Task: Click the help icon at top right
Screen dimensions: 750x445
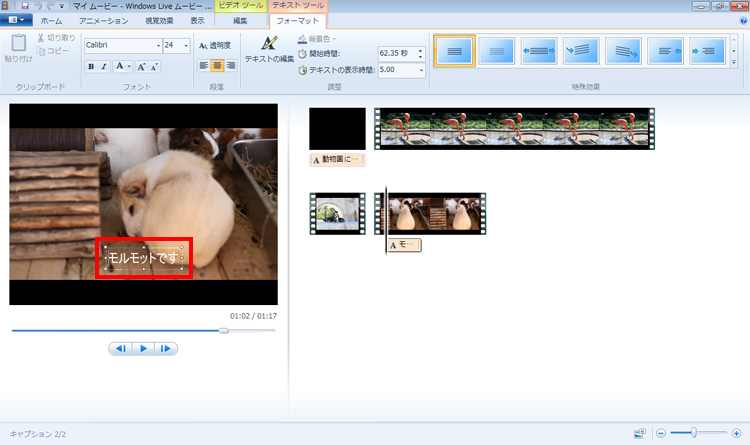Action: (744, 21)
